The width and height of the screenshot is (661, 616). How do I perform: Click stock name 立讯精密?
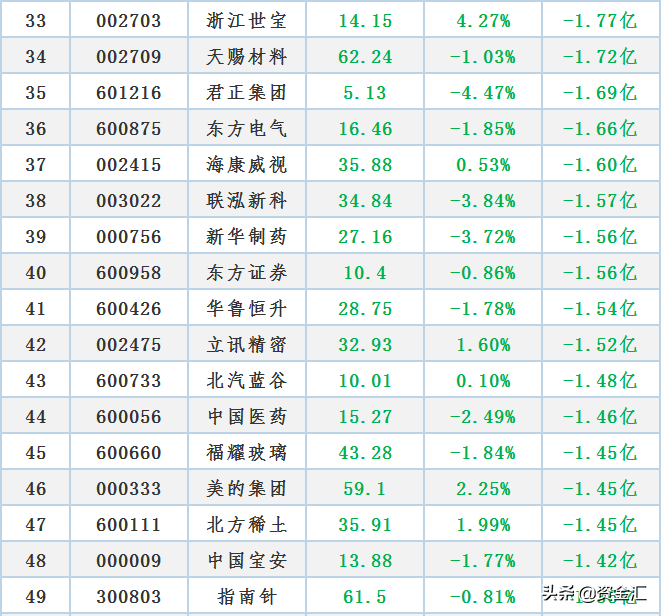point(247,345)
